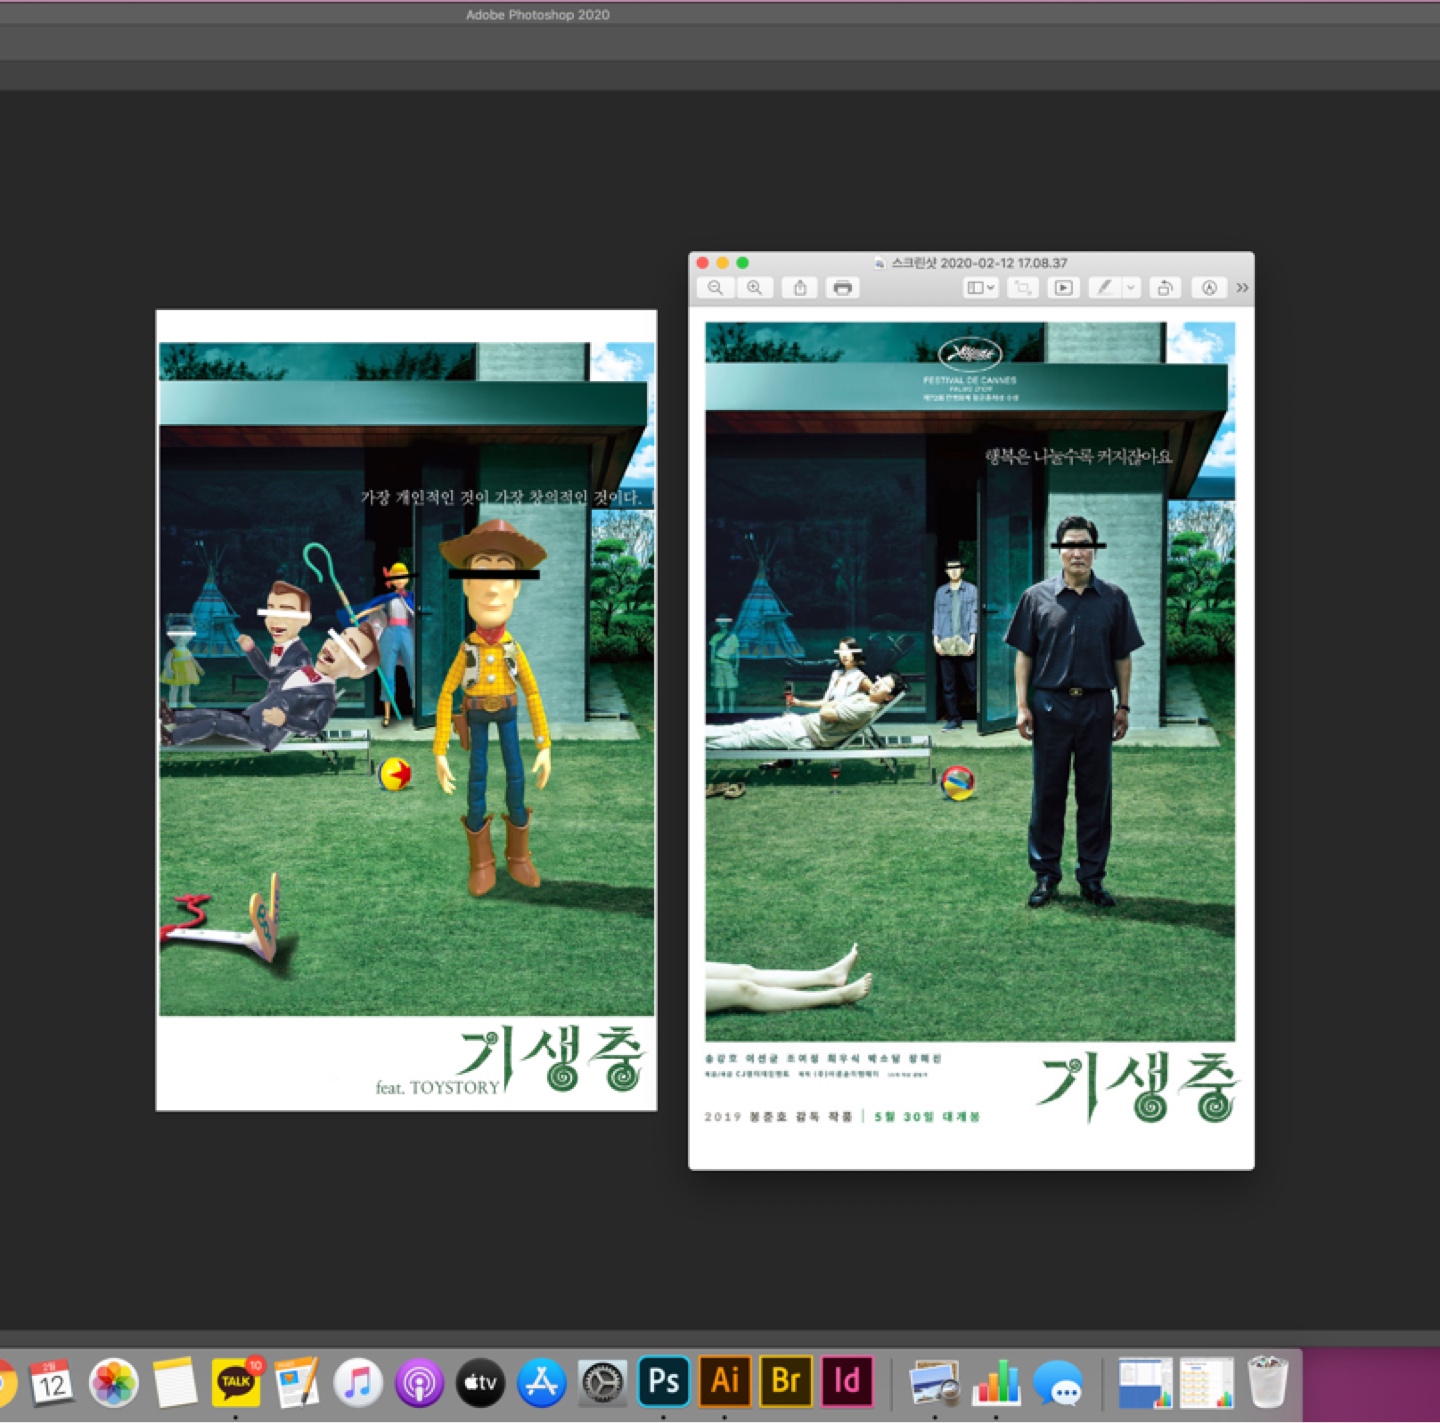Open KakaoTalk from the Dock
This screenshot has height=1423, width=1440.
click(236, 1382)
